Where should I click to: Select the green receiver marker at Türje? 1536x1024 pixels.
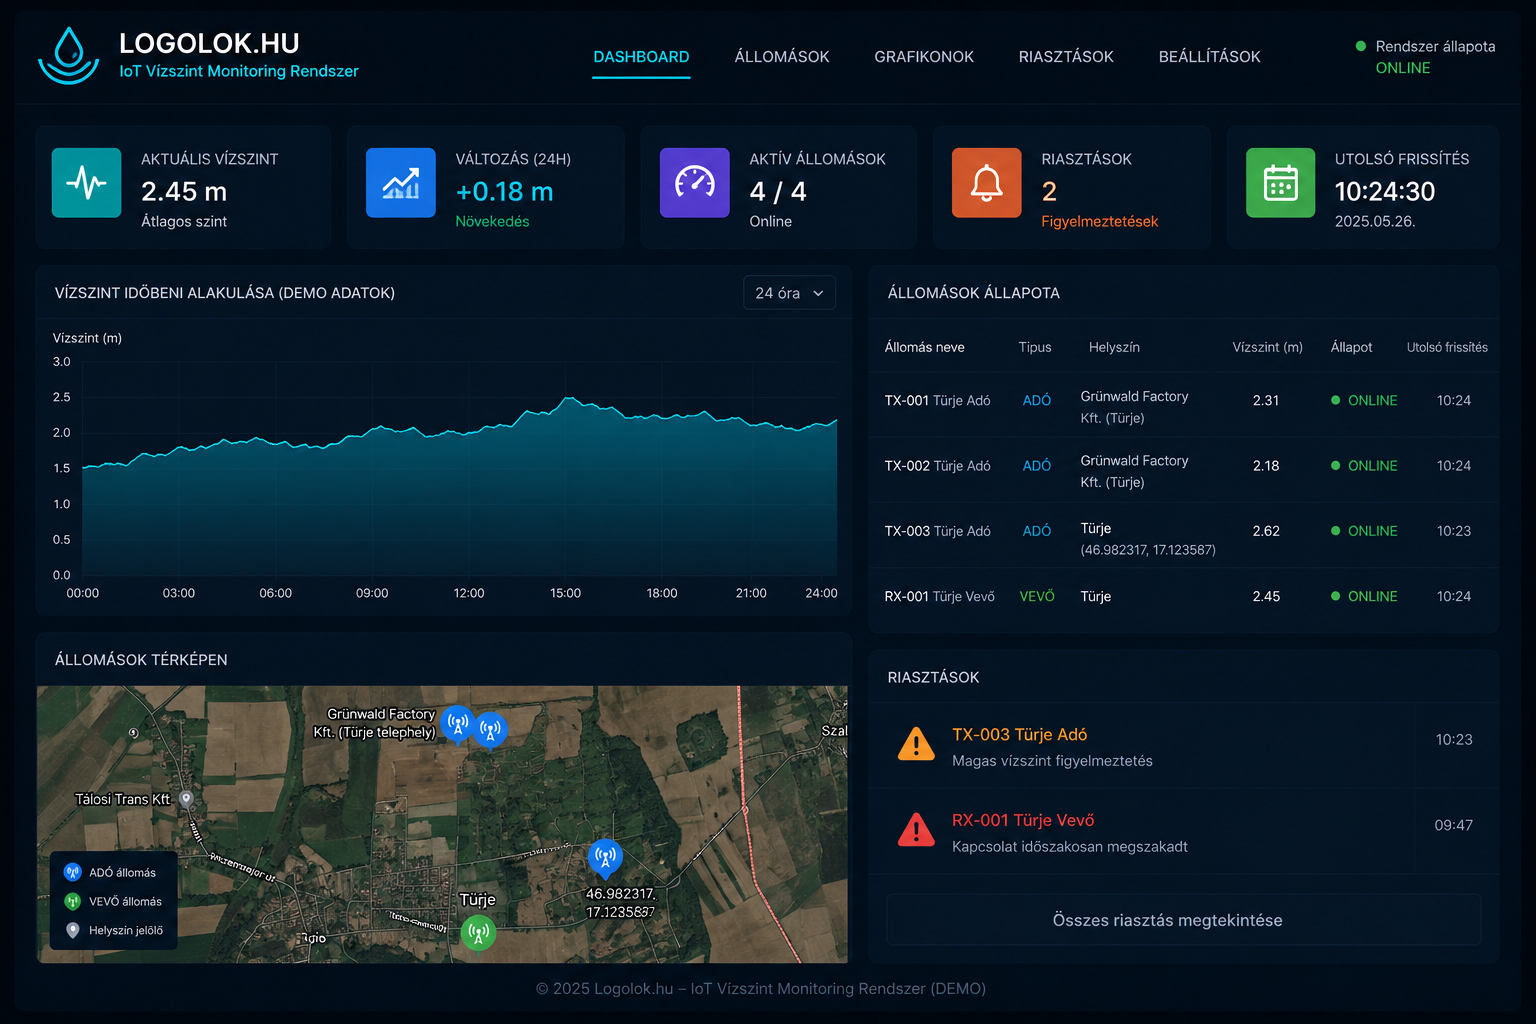coord(478,934)
